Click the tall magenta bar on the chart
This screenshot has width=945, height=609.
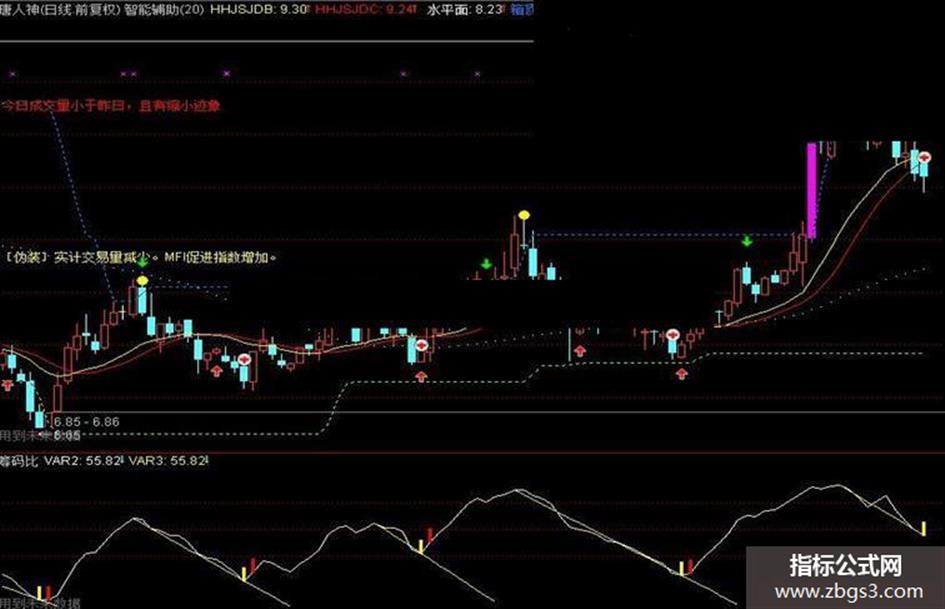coord(811,191)
